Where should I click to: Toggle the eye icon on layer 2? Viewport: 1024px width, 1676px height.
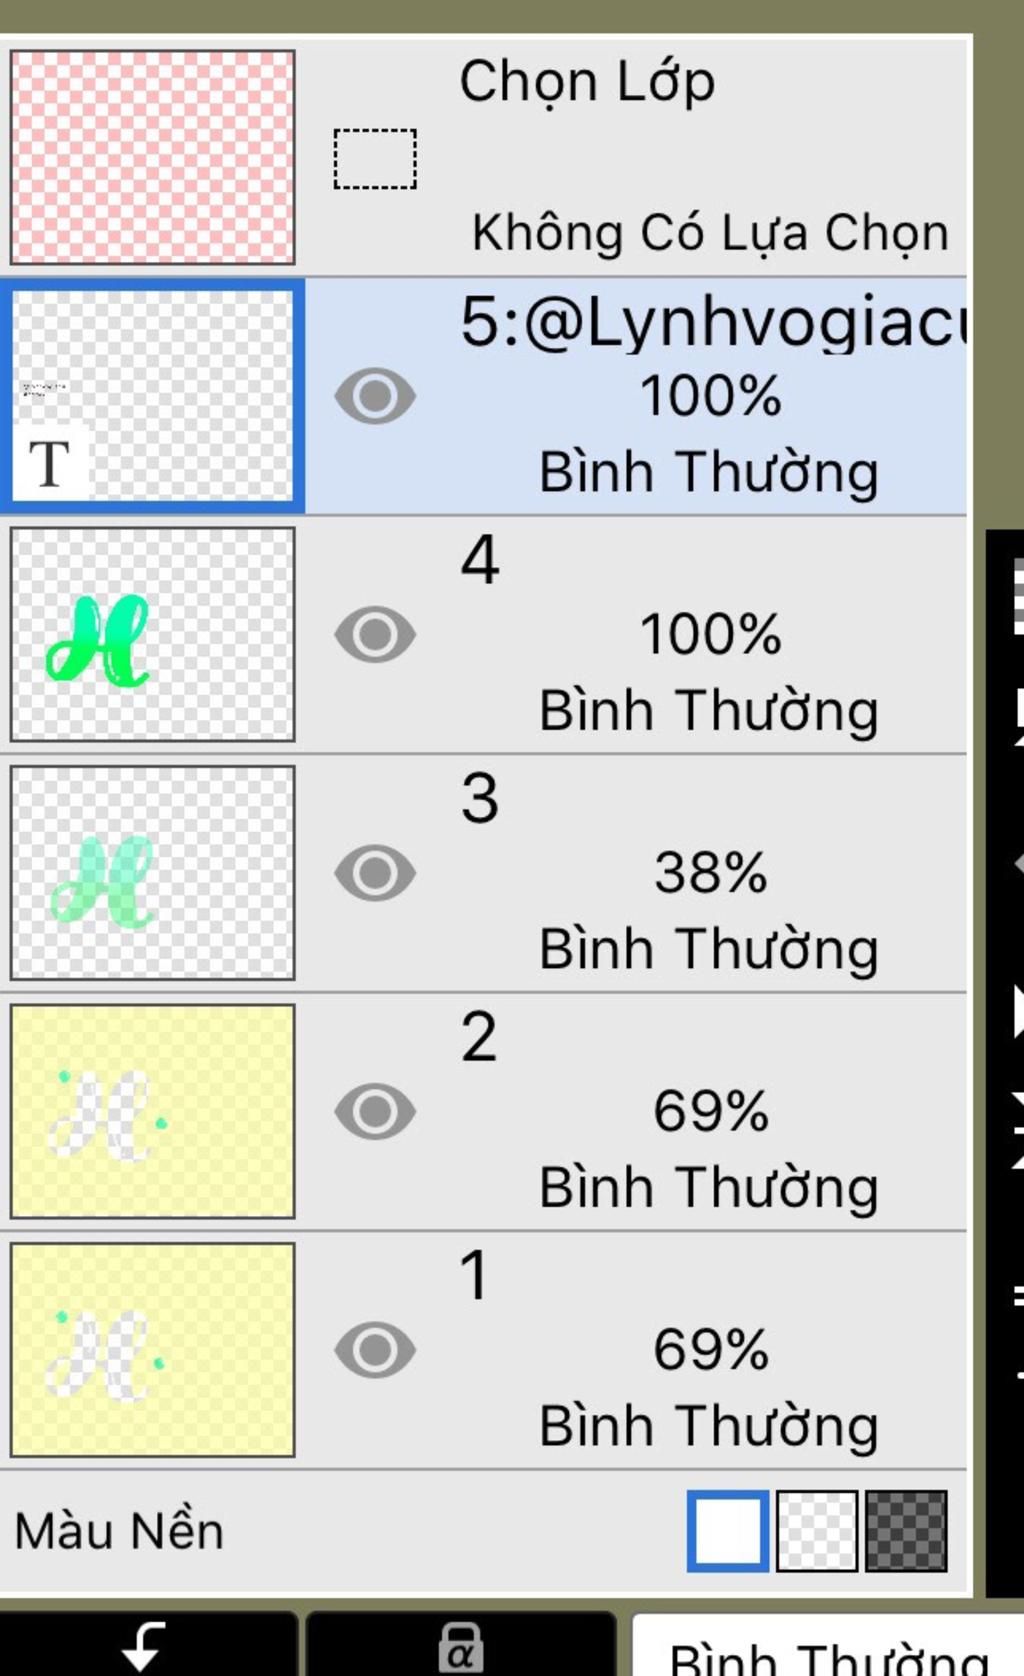click(375, 1111)
